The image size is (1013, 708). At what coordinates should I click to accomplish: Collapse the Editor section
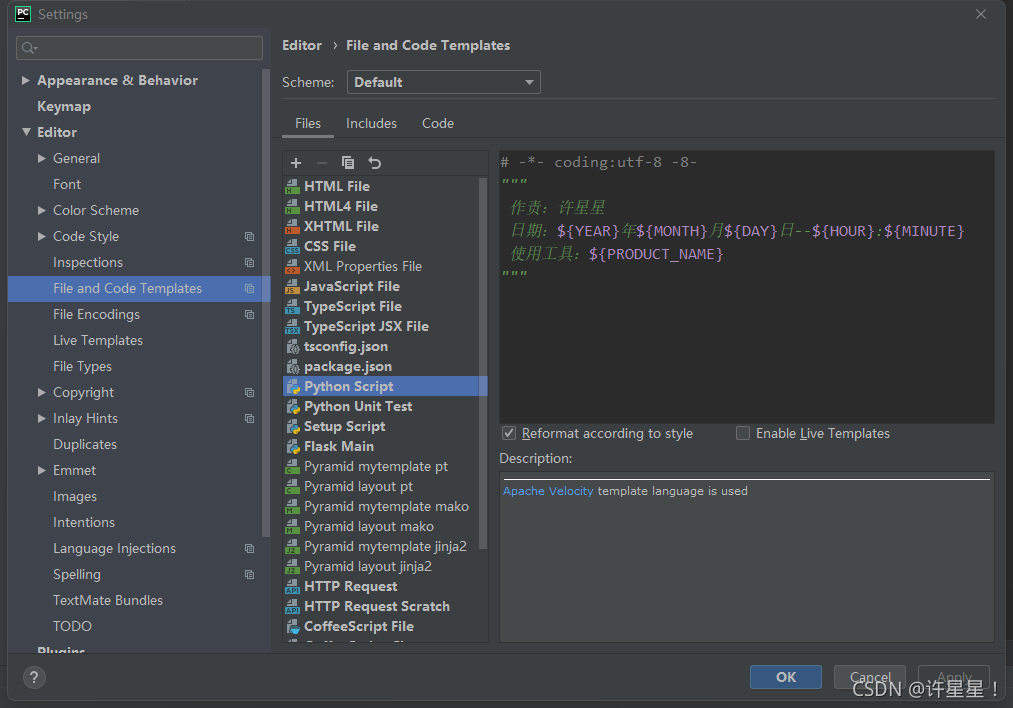pyautogui.click(x=26, y=132)
